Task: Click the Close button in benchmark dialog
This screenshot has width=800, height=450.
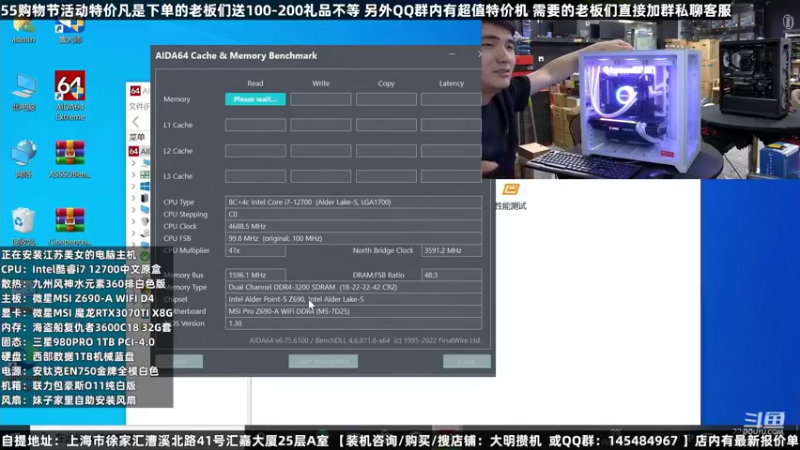Action: tap(466, 361)
